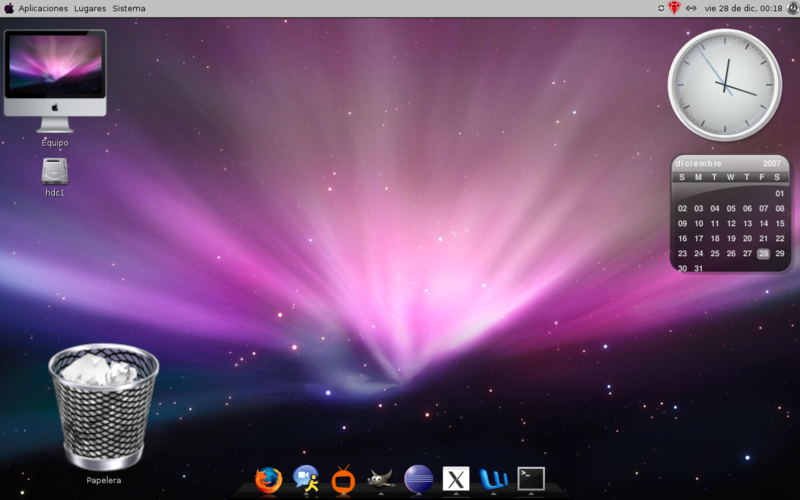Select day 11 in calendar widget

coord(715,223)
